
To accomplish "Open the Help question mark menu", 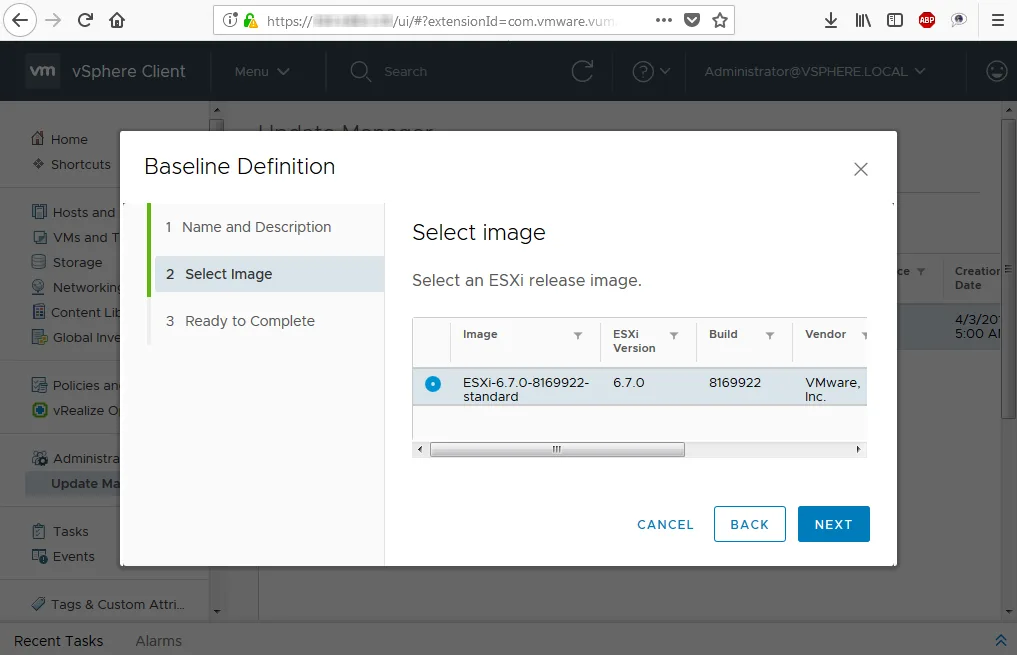I will pos(651,71).
